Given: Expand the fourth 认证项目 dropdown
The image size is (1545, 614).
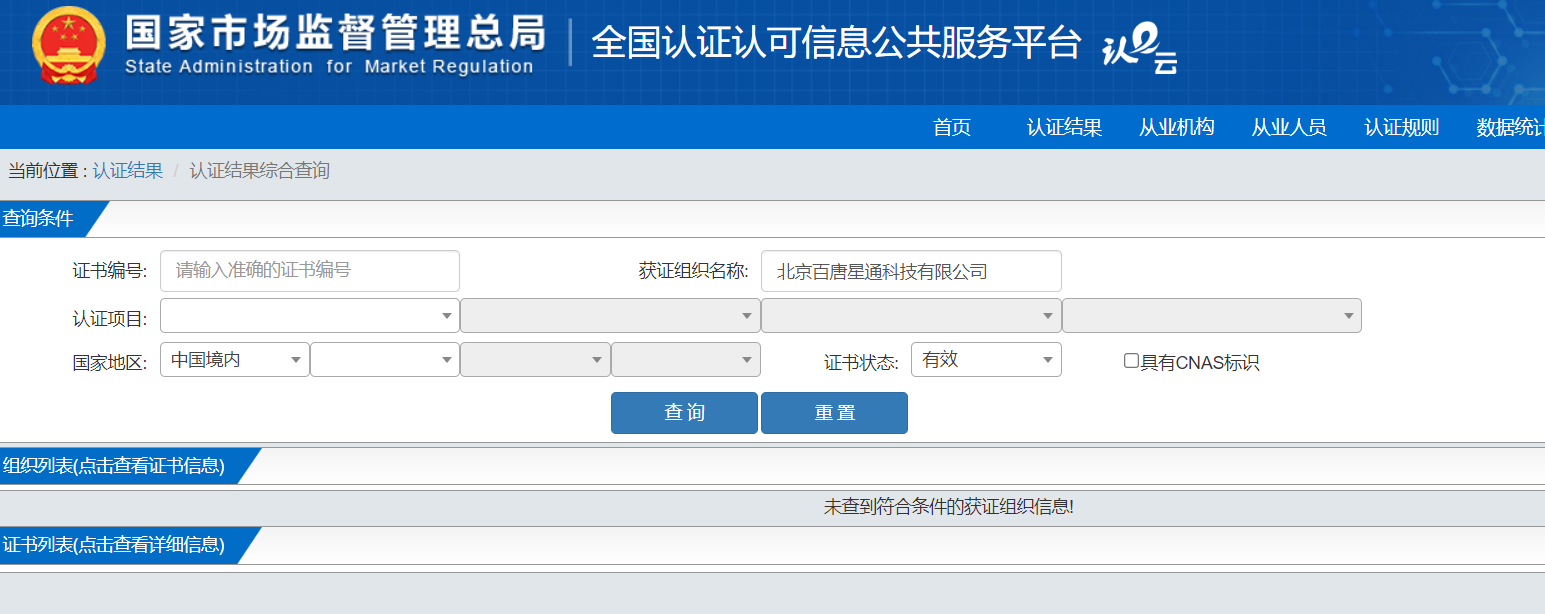Looking at the screenshot, I should point(1212,316).
